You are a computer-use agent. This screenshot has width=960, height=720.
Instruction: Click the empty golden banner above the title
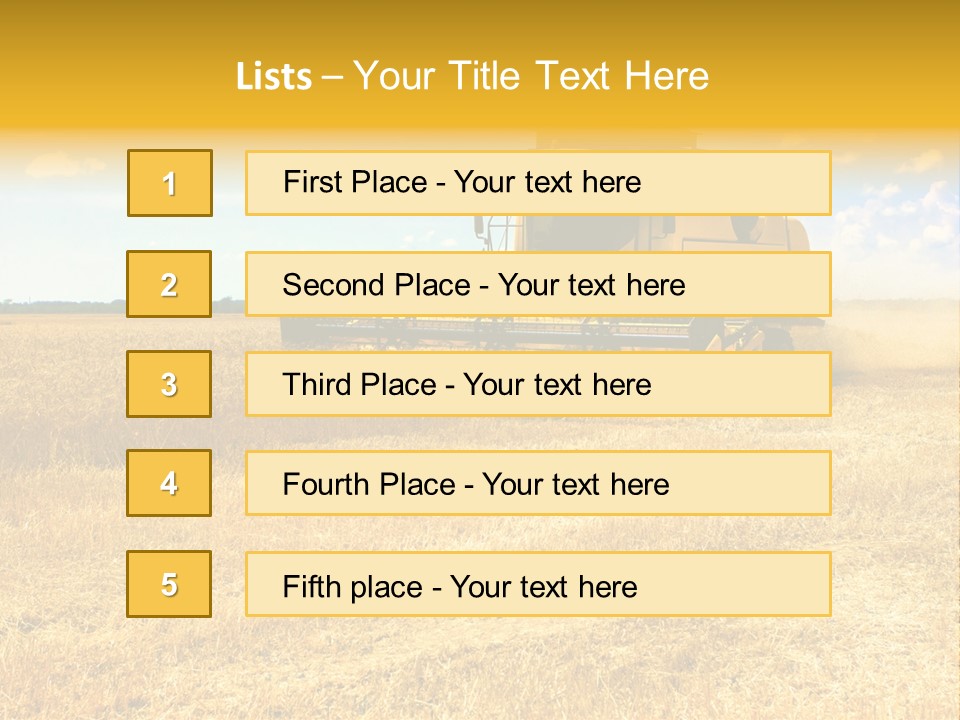478,24
